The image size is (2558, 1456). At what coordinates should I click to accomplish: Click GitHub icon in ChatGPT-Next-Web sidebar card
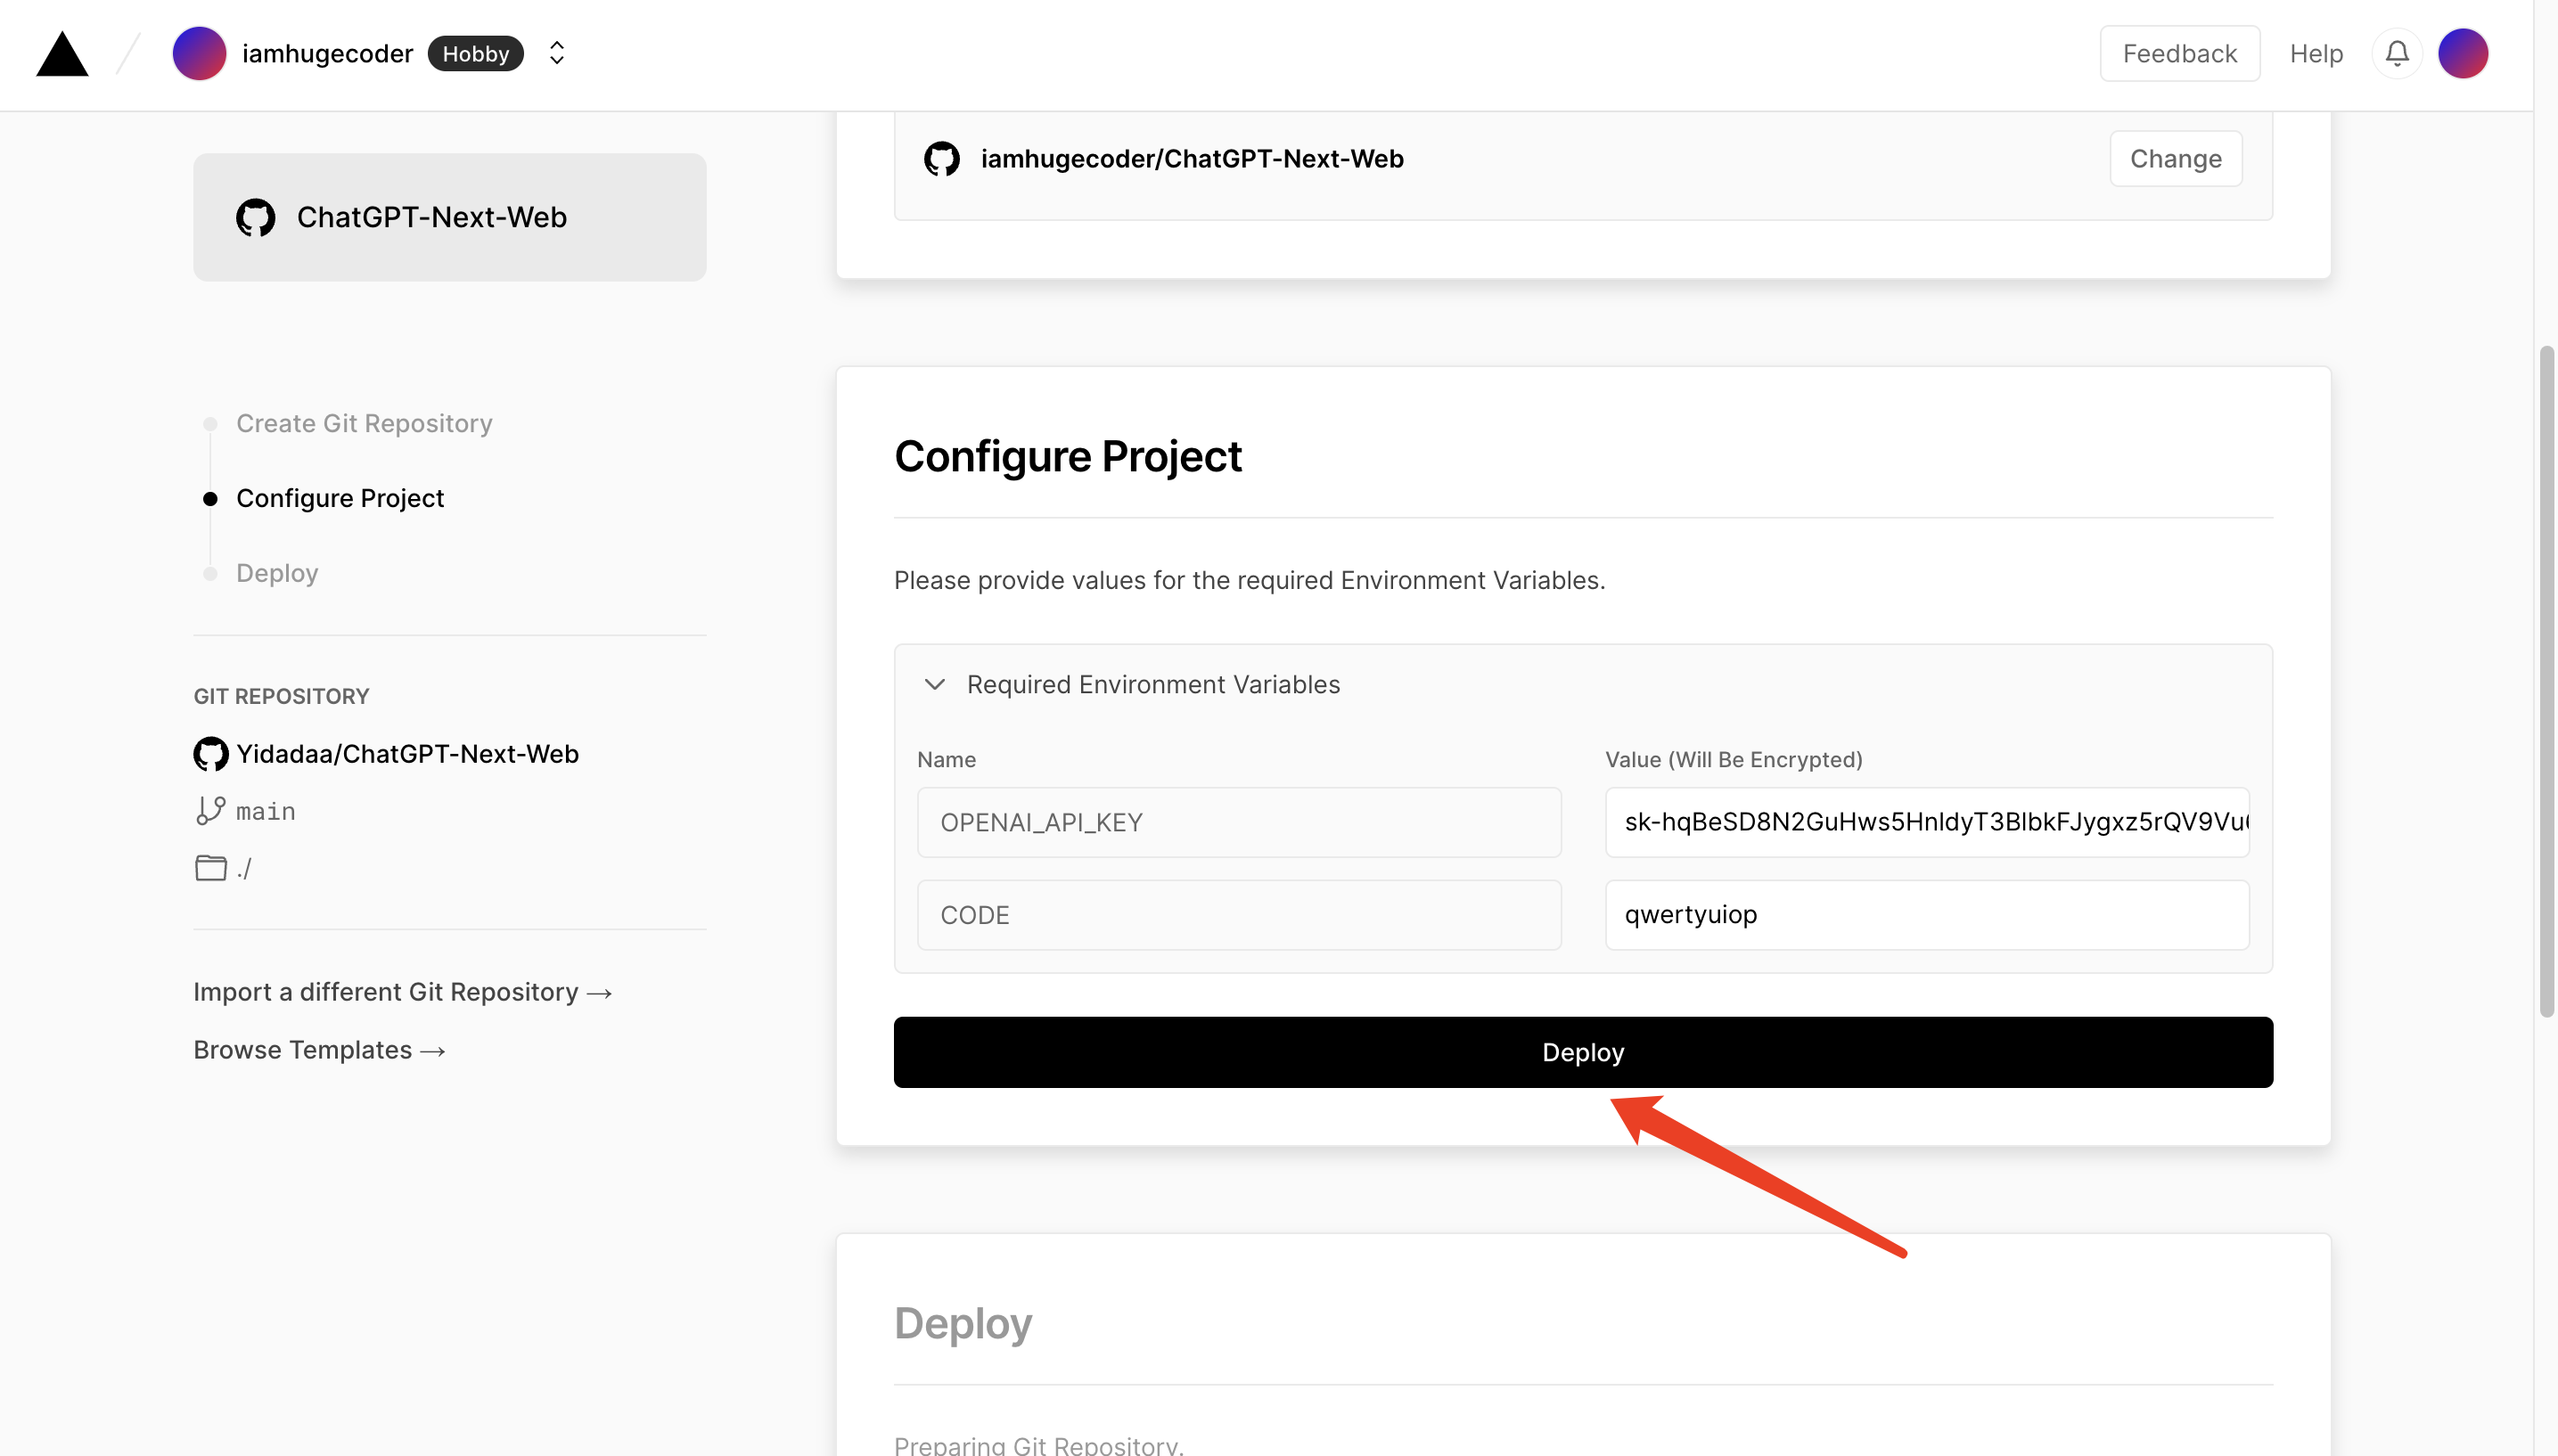[255, 217]
